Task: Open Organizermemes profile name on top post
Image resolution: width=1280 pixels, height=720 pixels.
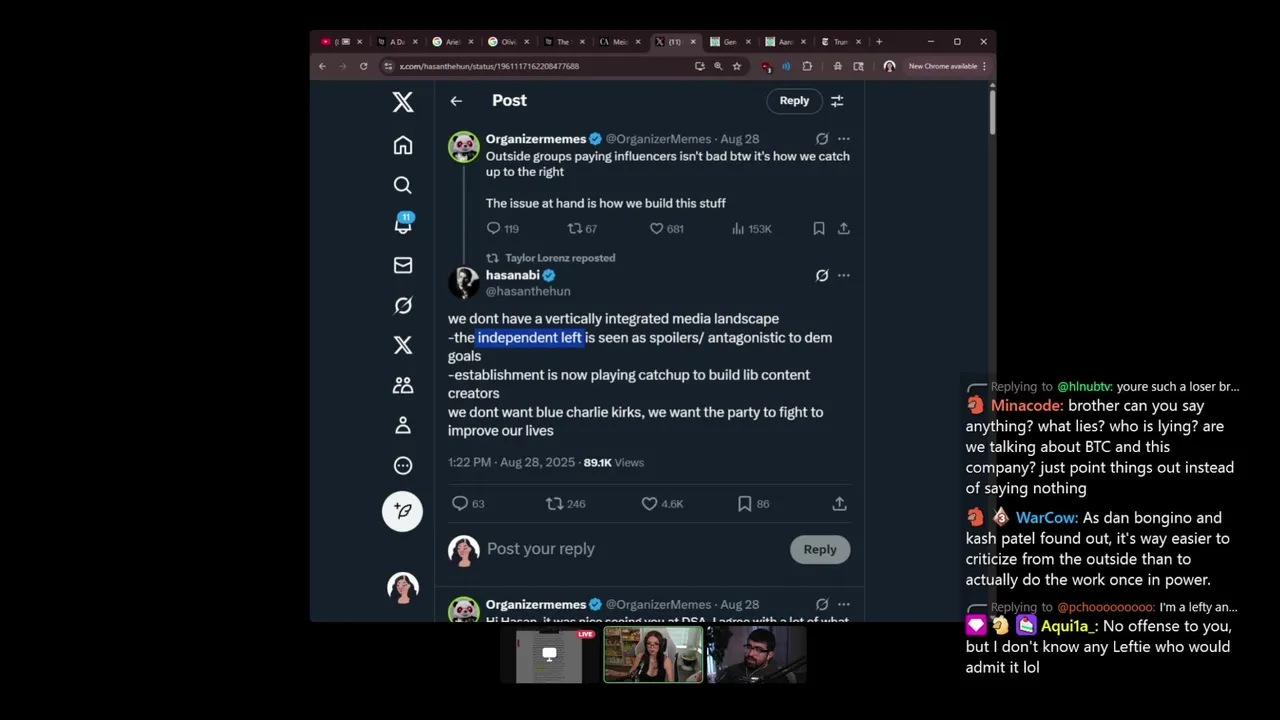Action: pyautogui.click(x=536, y=139)
